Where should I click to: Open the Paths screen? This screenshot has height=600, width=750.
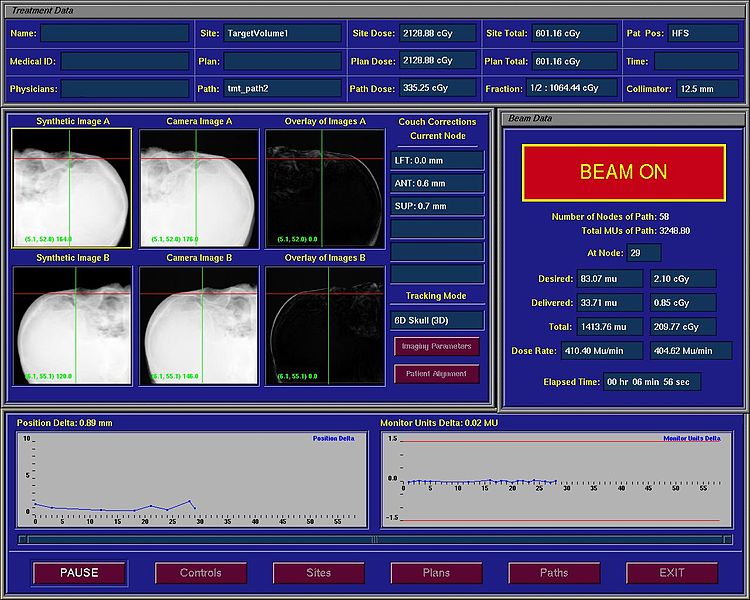click(554, 573)
